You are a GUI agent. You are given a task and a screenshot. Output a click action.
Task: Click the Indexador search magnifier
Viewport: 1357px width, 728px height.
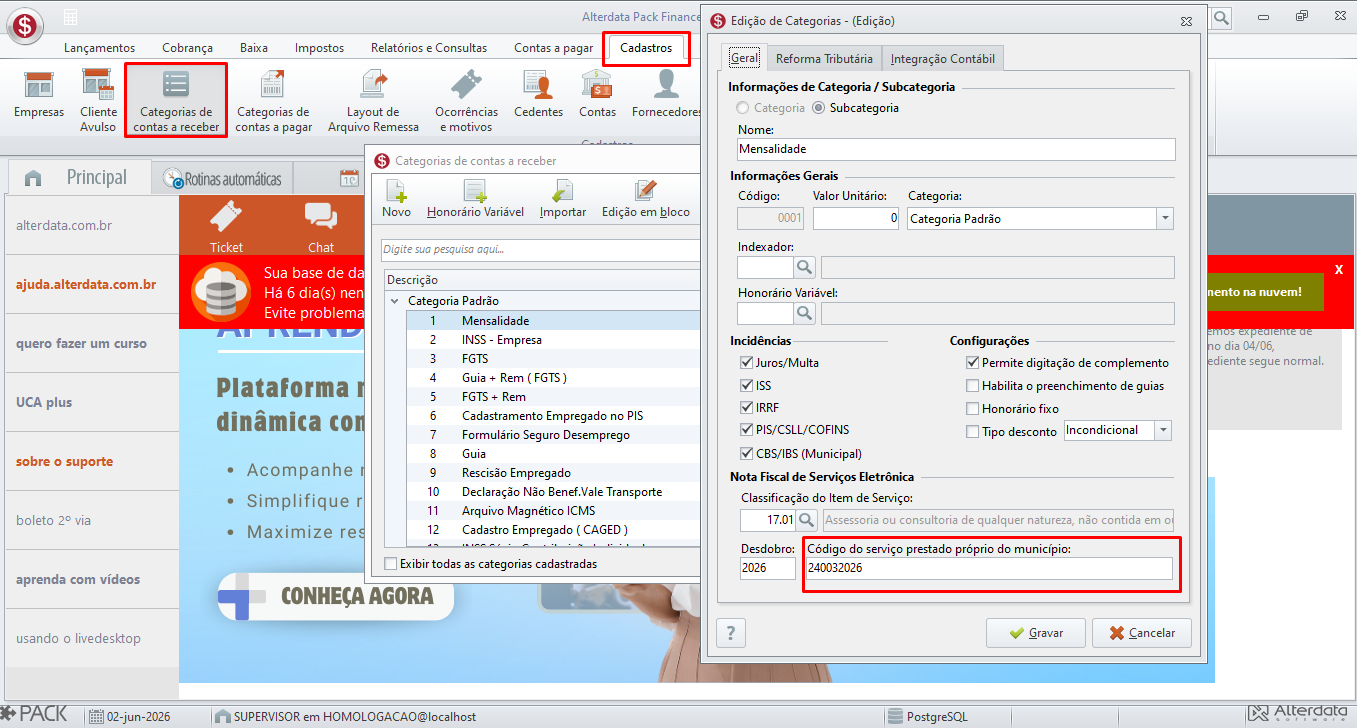click(x=805, y=267)
